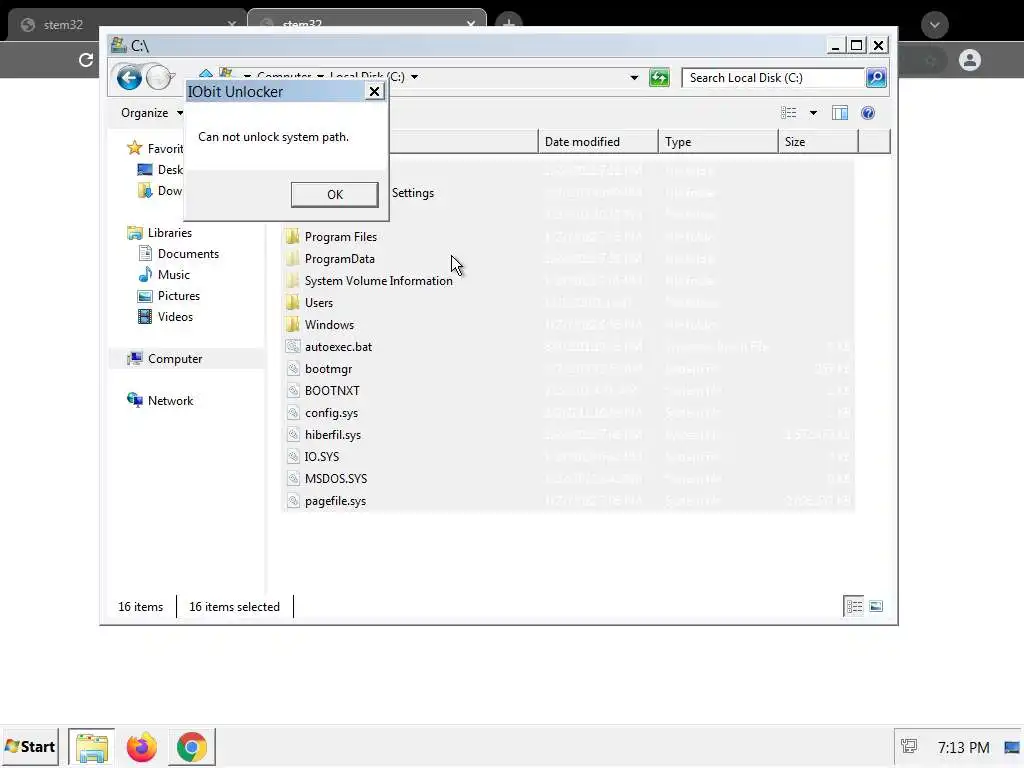
Task: Switch to the first stem32 browser tab
Action: (x=127, y=25)
